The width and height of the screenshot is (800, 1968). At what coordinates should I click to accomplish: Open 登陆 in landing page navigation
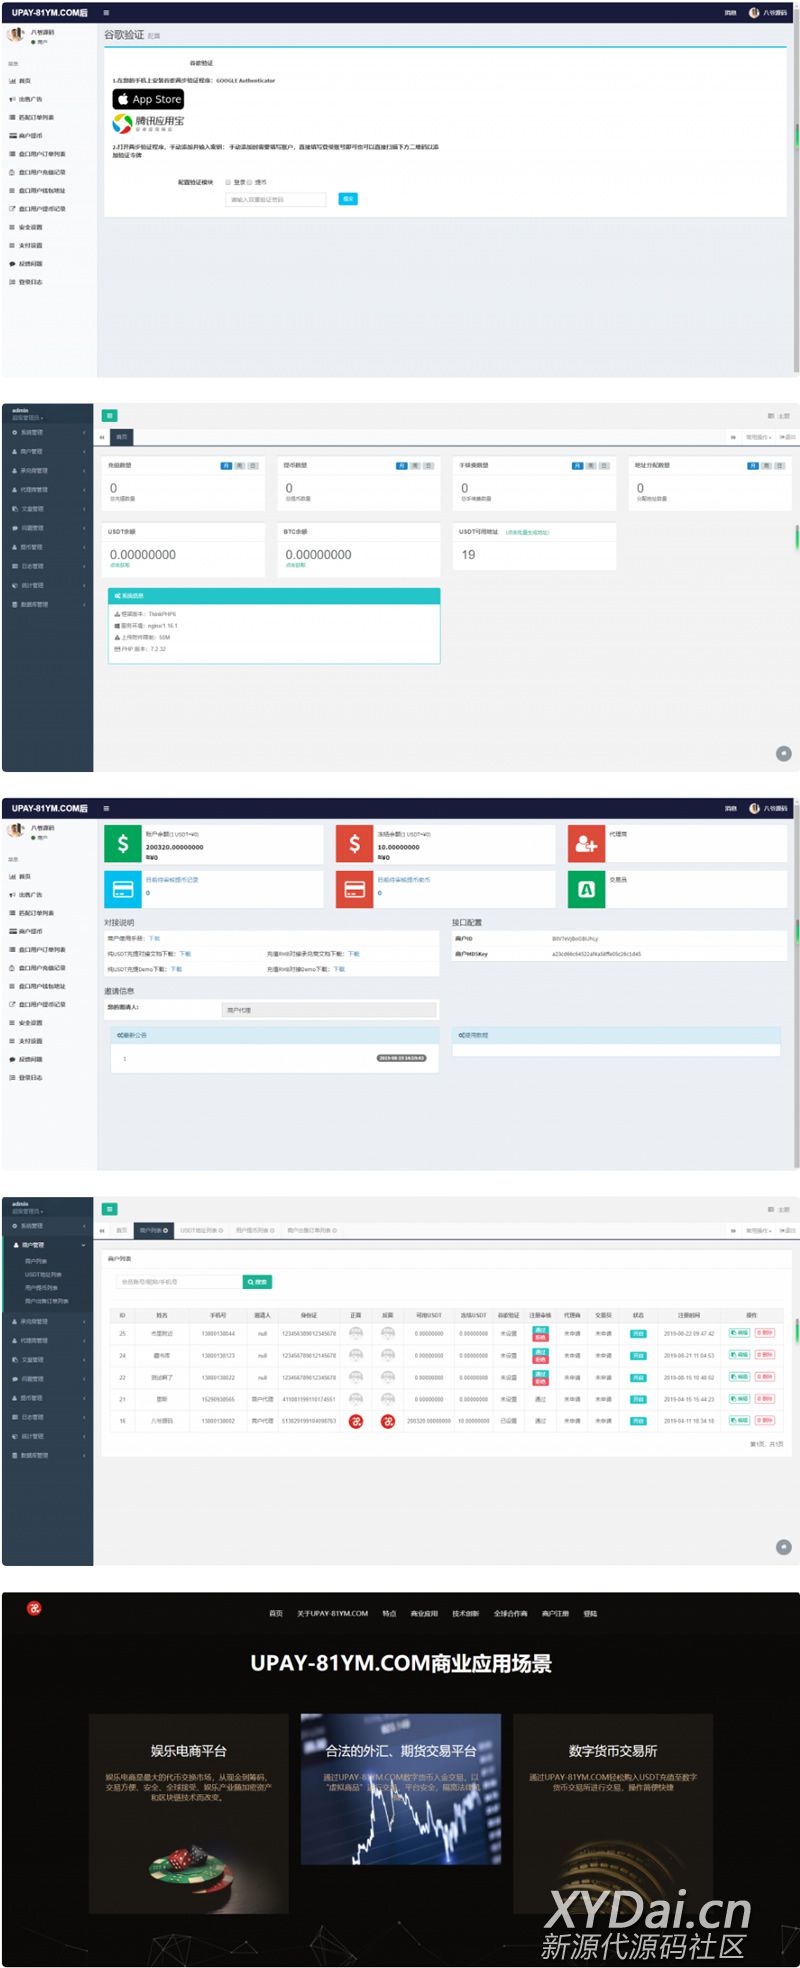[x=590, y=1613]
